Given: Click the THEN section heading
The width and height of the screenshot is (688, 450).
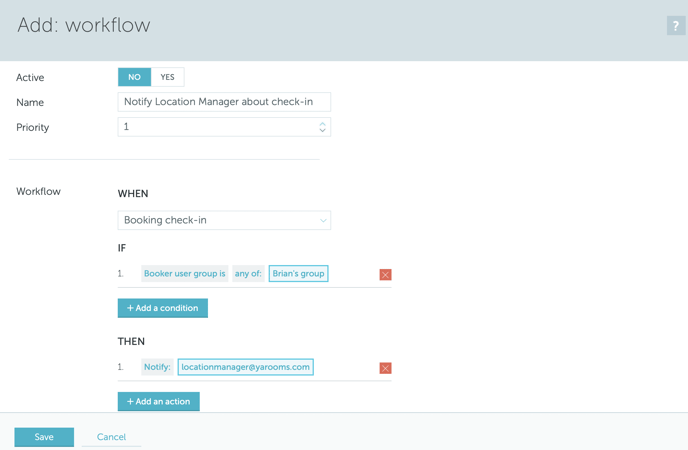Looking at the screenshot, I should (x=131, y=341).
